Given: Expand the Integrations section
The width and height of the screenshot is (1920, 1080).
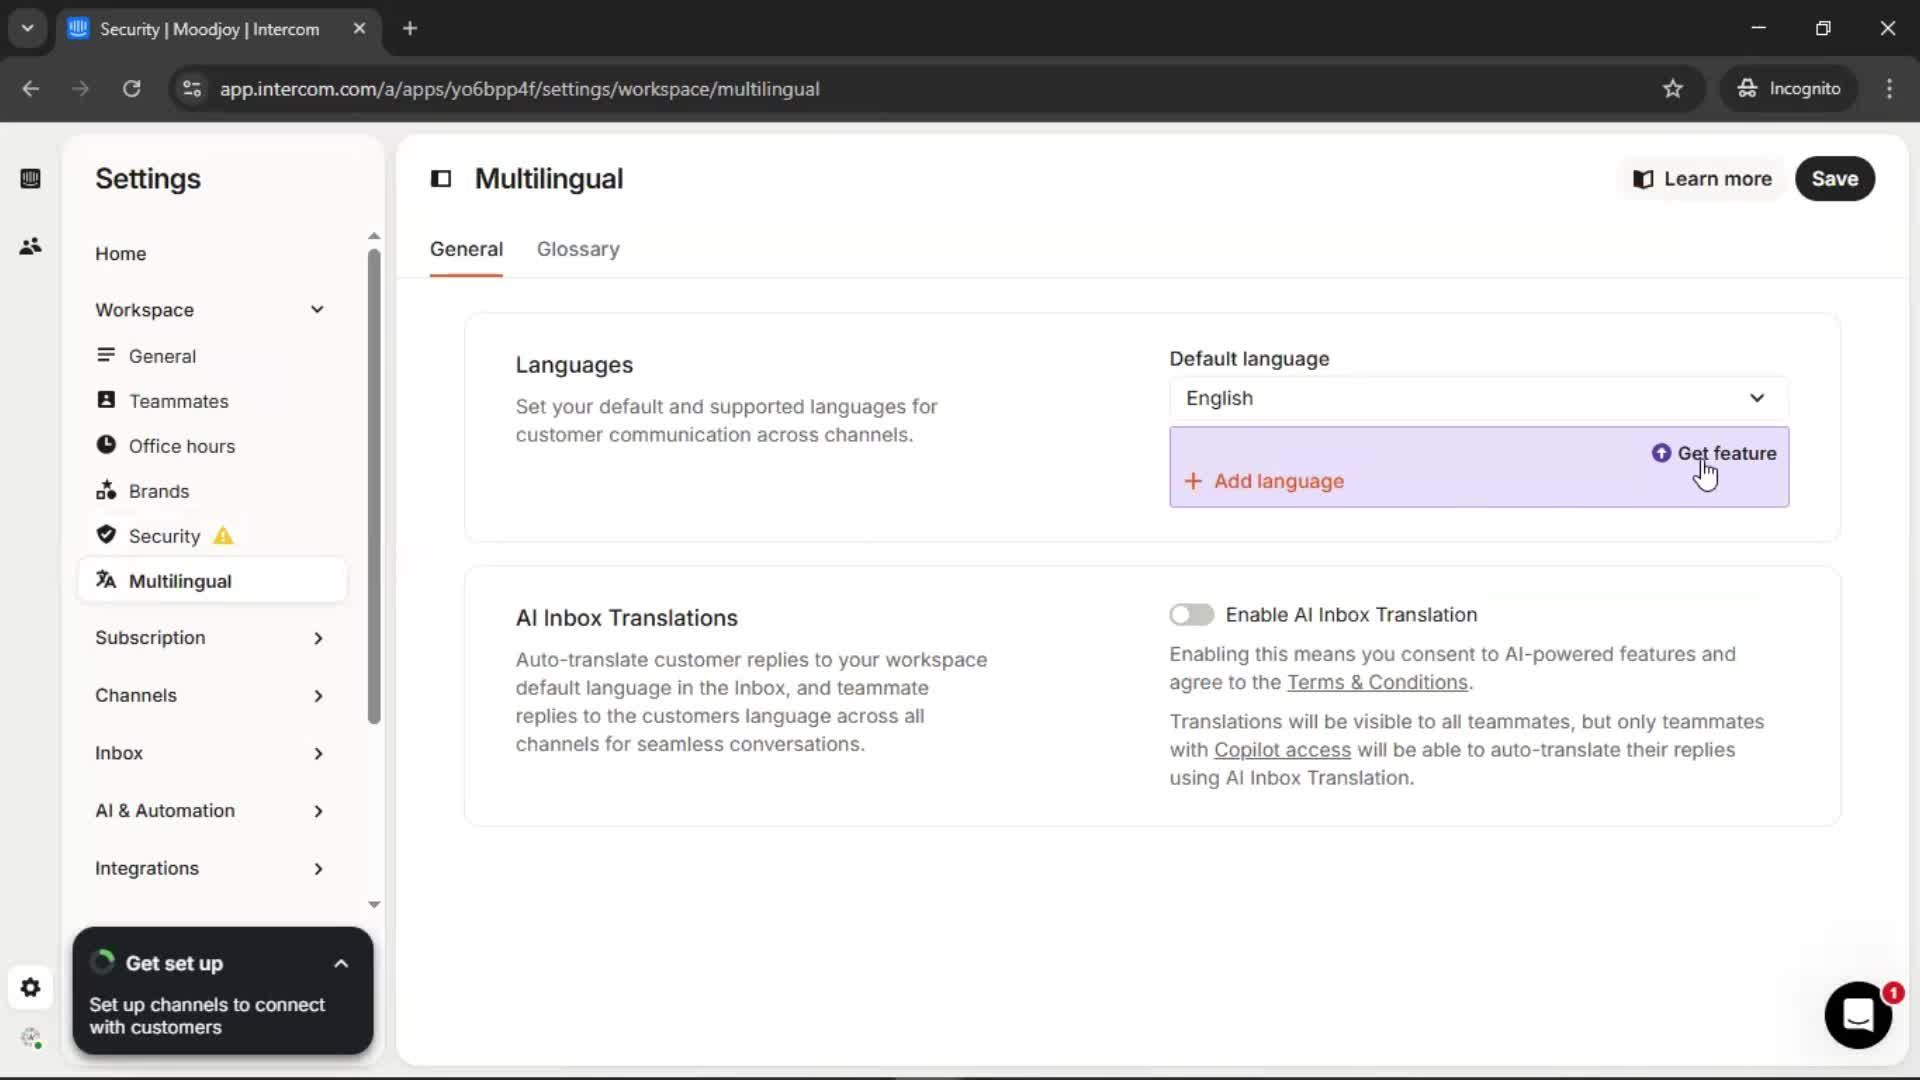Looking at the screenshot, I should [x=318, y=869].
